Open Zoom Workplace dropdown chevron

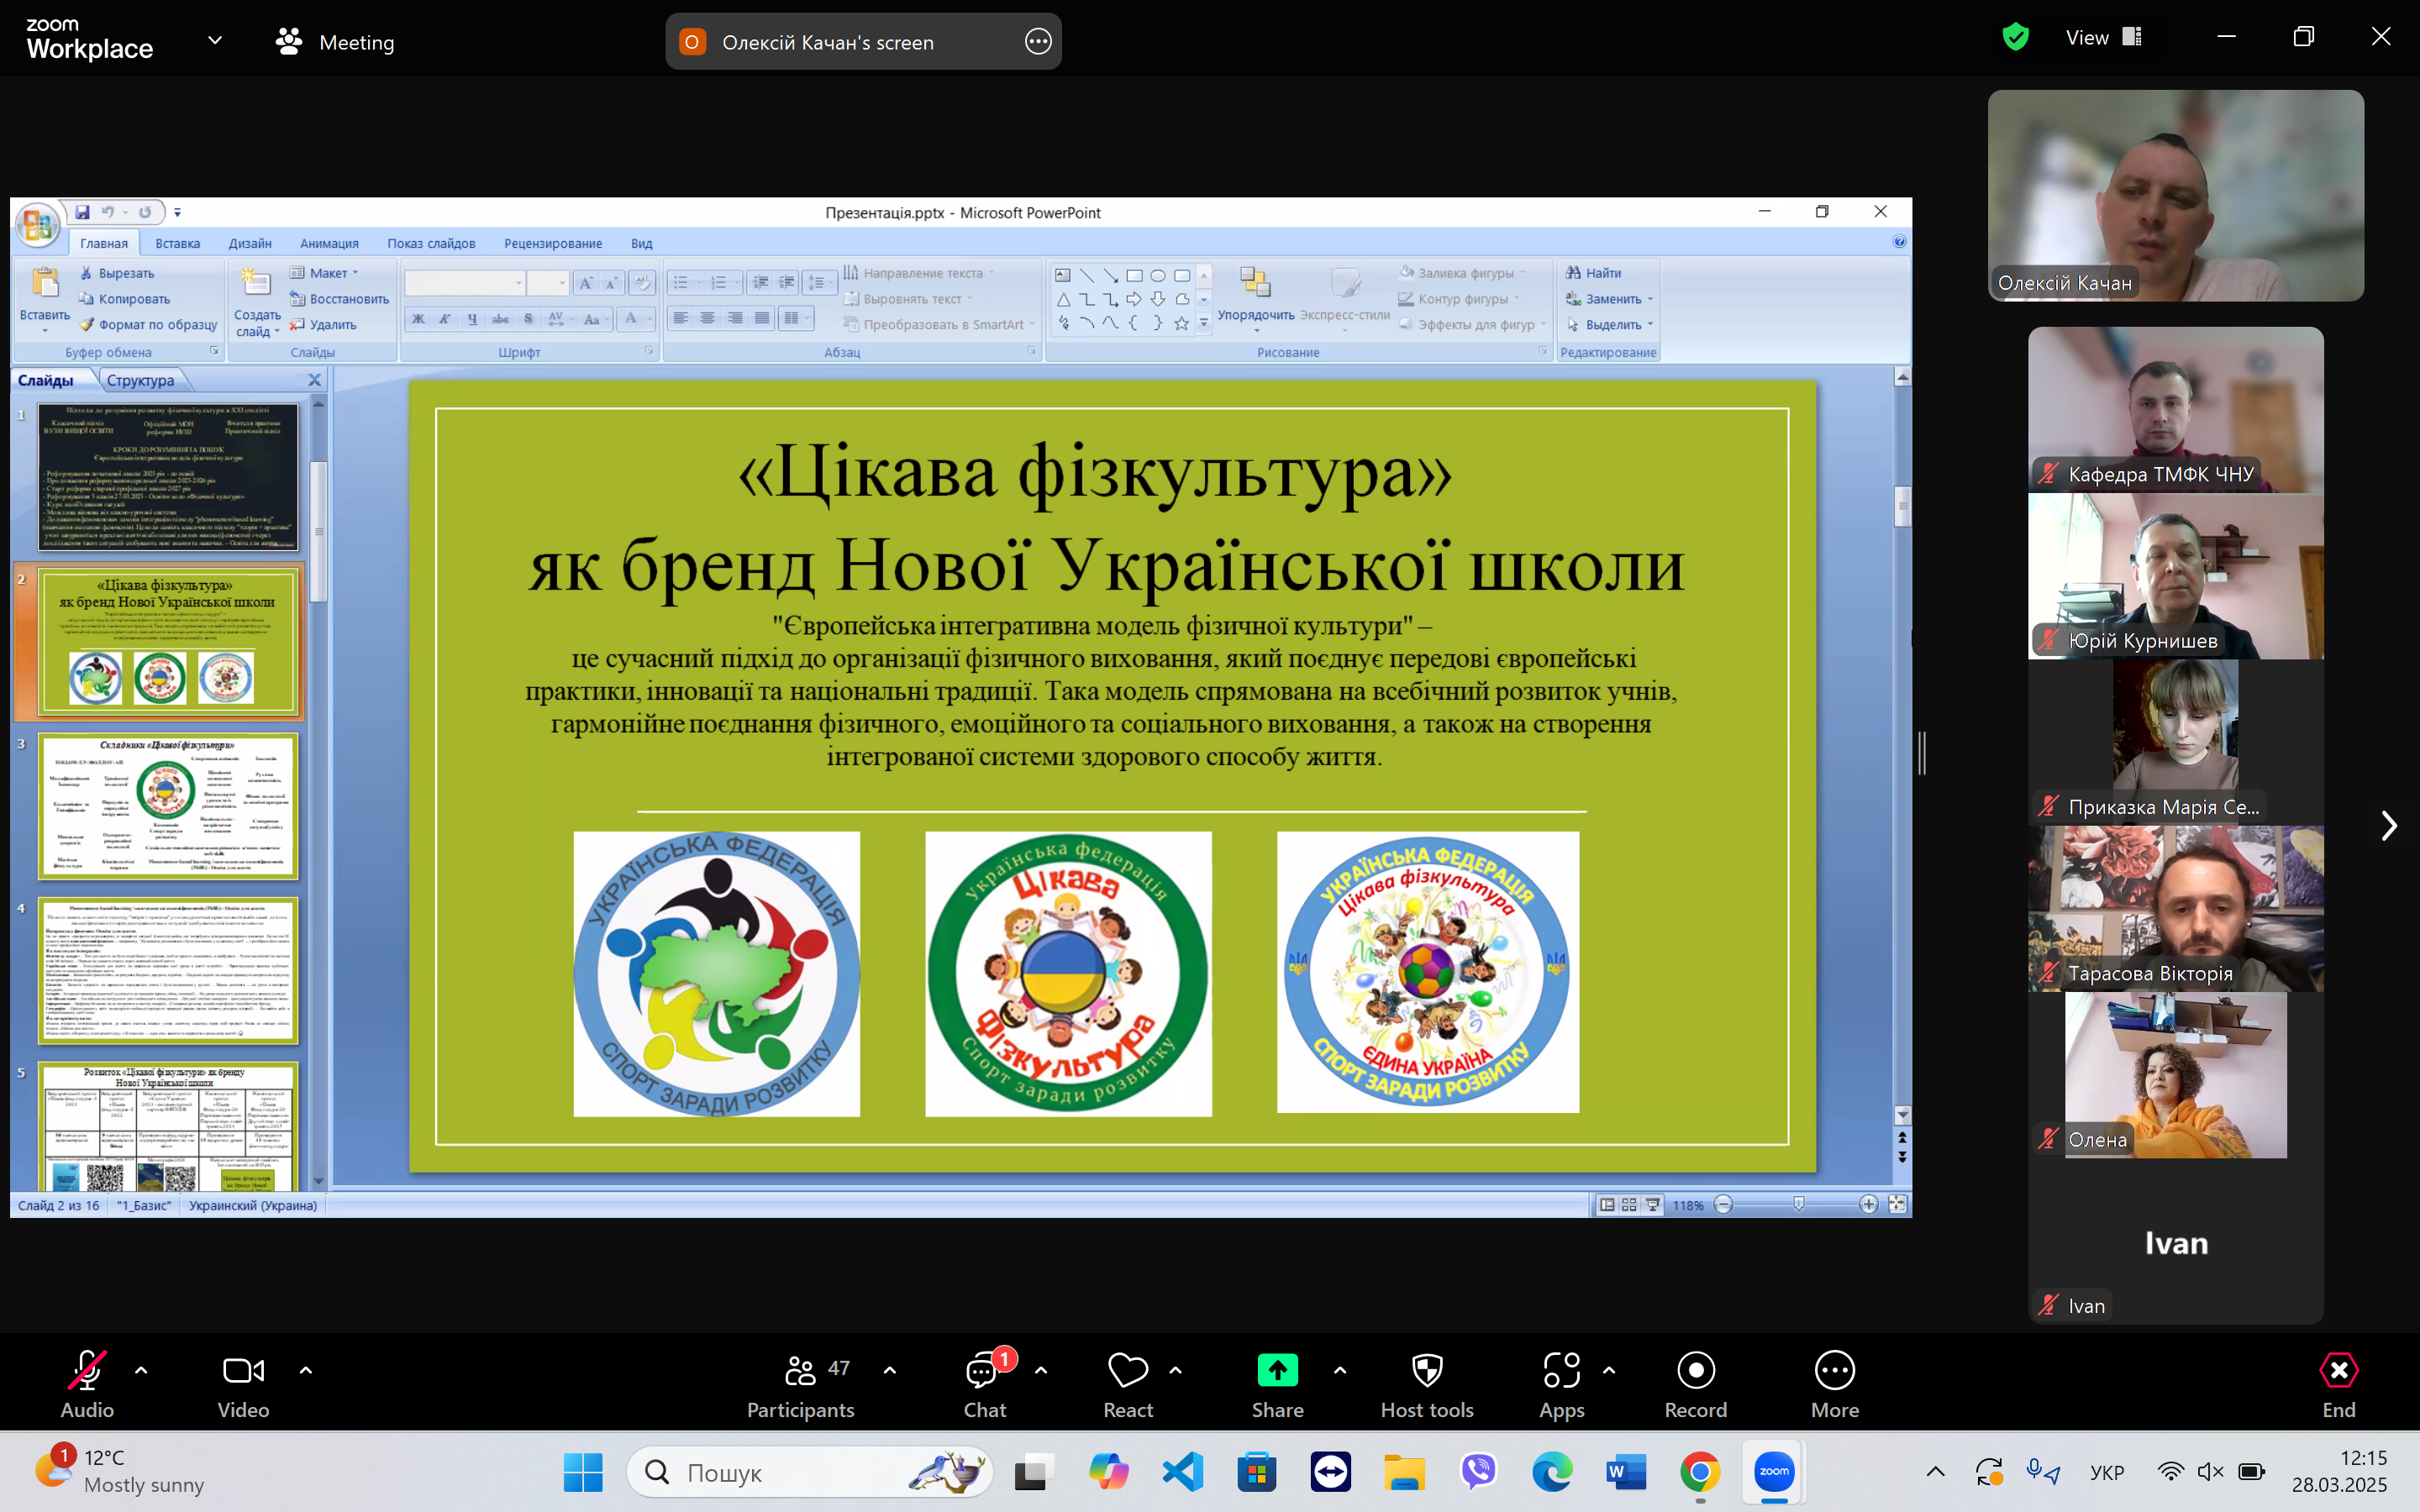pos(215,40)
